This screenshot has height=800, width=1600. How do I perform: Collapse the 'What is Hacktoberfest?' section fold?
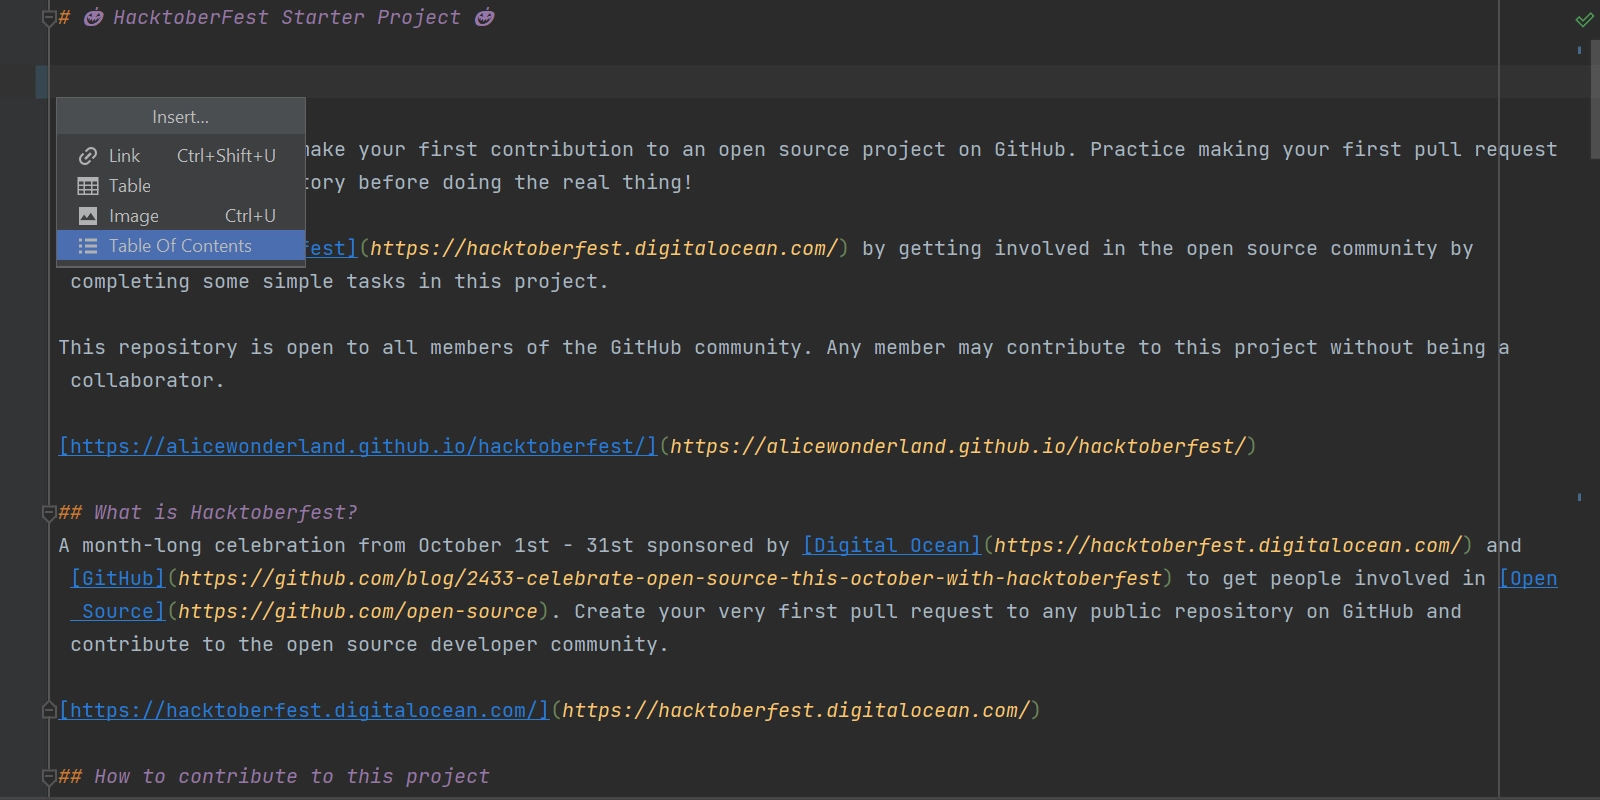[48, 513]
